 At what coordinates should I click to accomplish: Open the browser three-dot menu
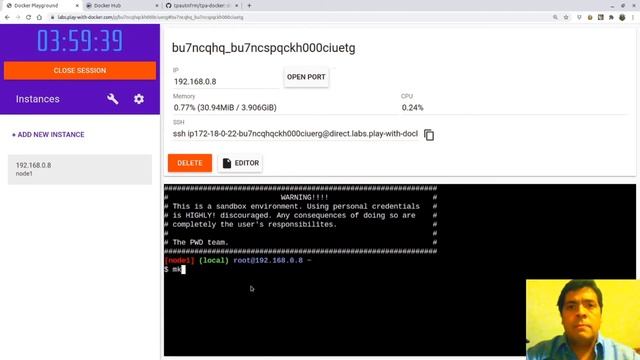point(633,17)
